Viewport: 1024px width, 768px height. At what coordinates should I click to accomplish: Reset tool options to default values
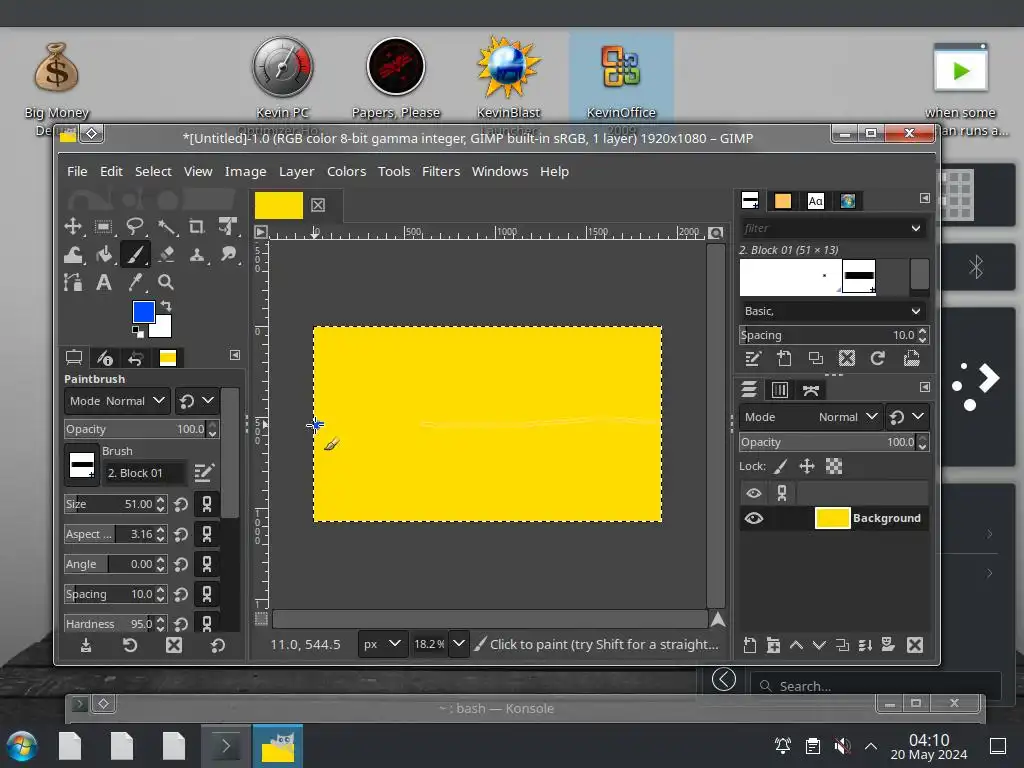(x=217, y=645)
